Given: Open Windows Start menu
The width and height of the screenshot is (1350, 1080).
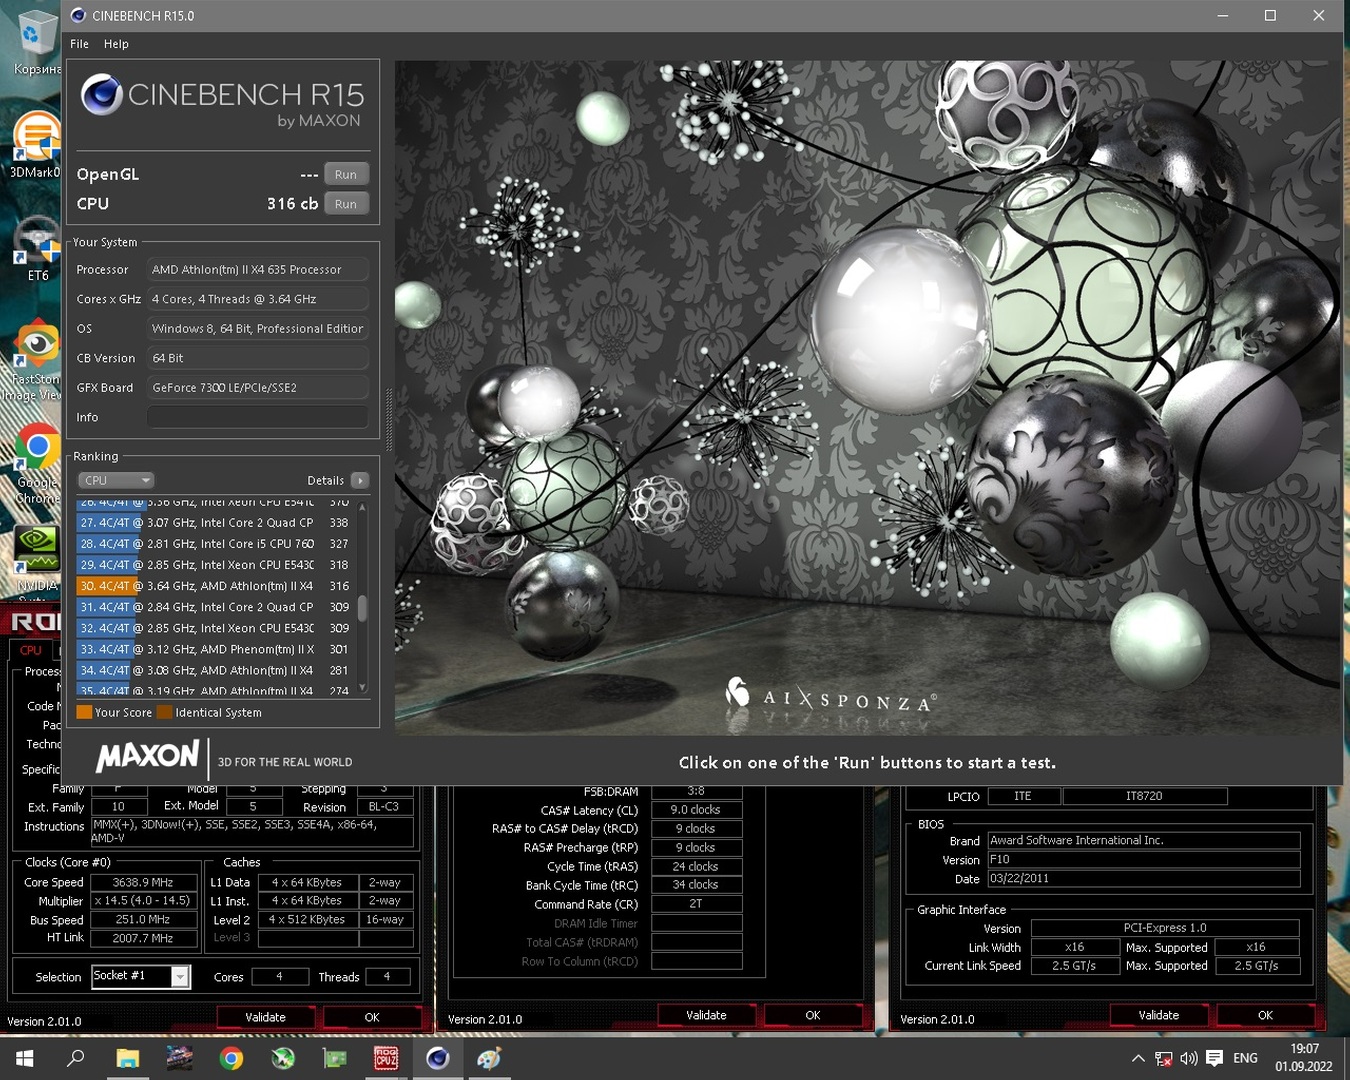Looking at the screenshot, I should pyautogui.click(x=24, y=1058).
